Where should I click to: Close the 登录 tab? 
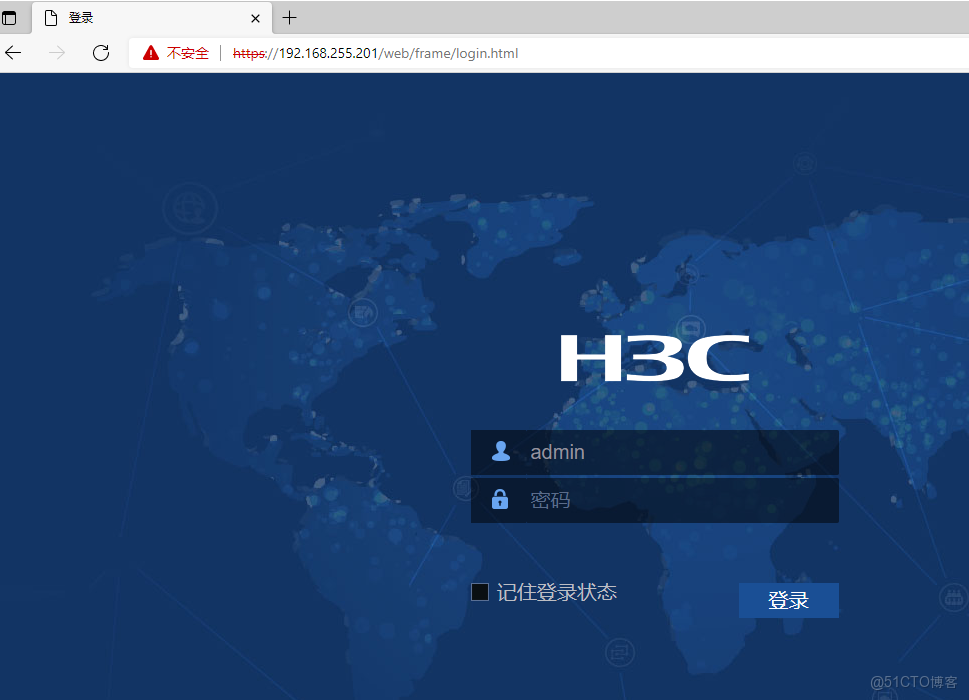255,17
